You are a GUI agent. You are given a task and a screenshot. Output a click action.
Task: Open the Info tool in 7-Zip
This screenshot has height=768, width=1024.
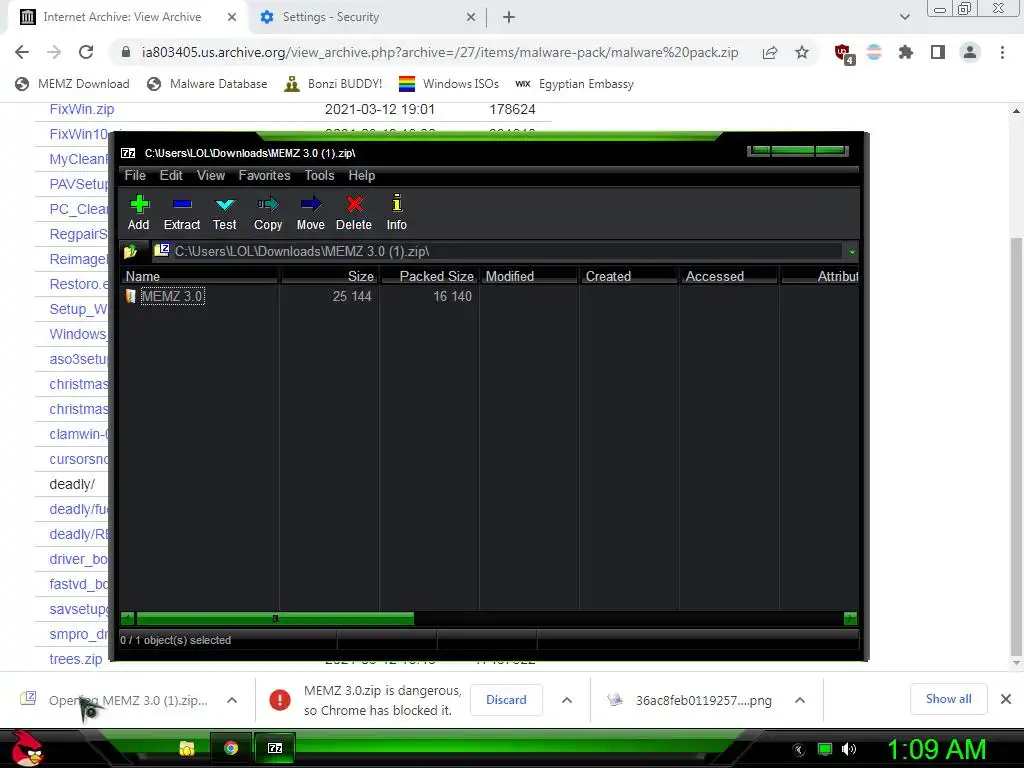coord(396,213)
